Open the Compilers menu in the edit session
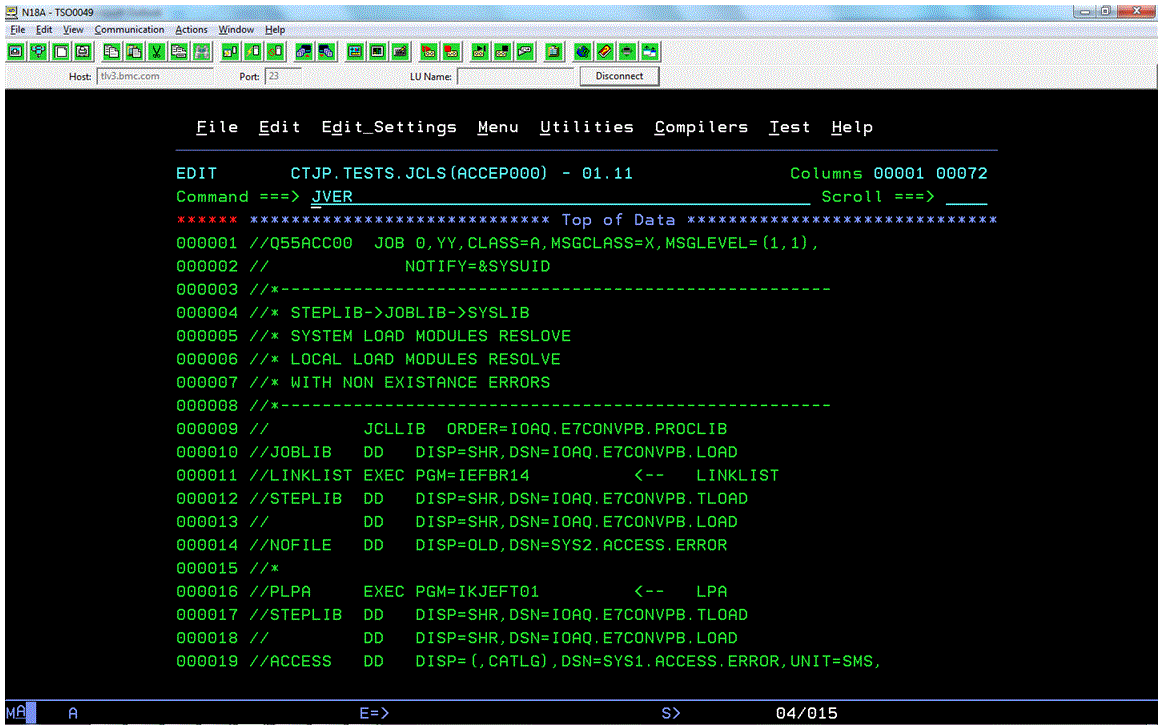This screenshot has width=1158, height=727. tap(700, 126)
